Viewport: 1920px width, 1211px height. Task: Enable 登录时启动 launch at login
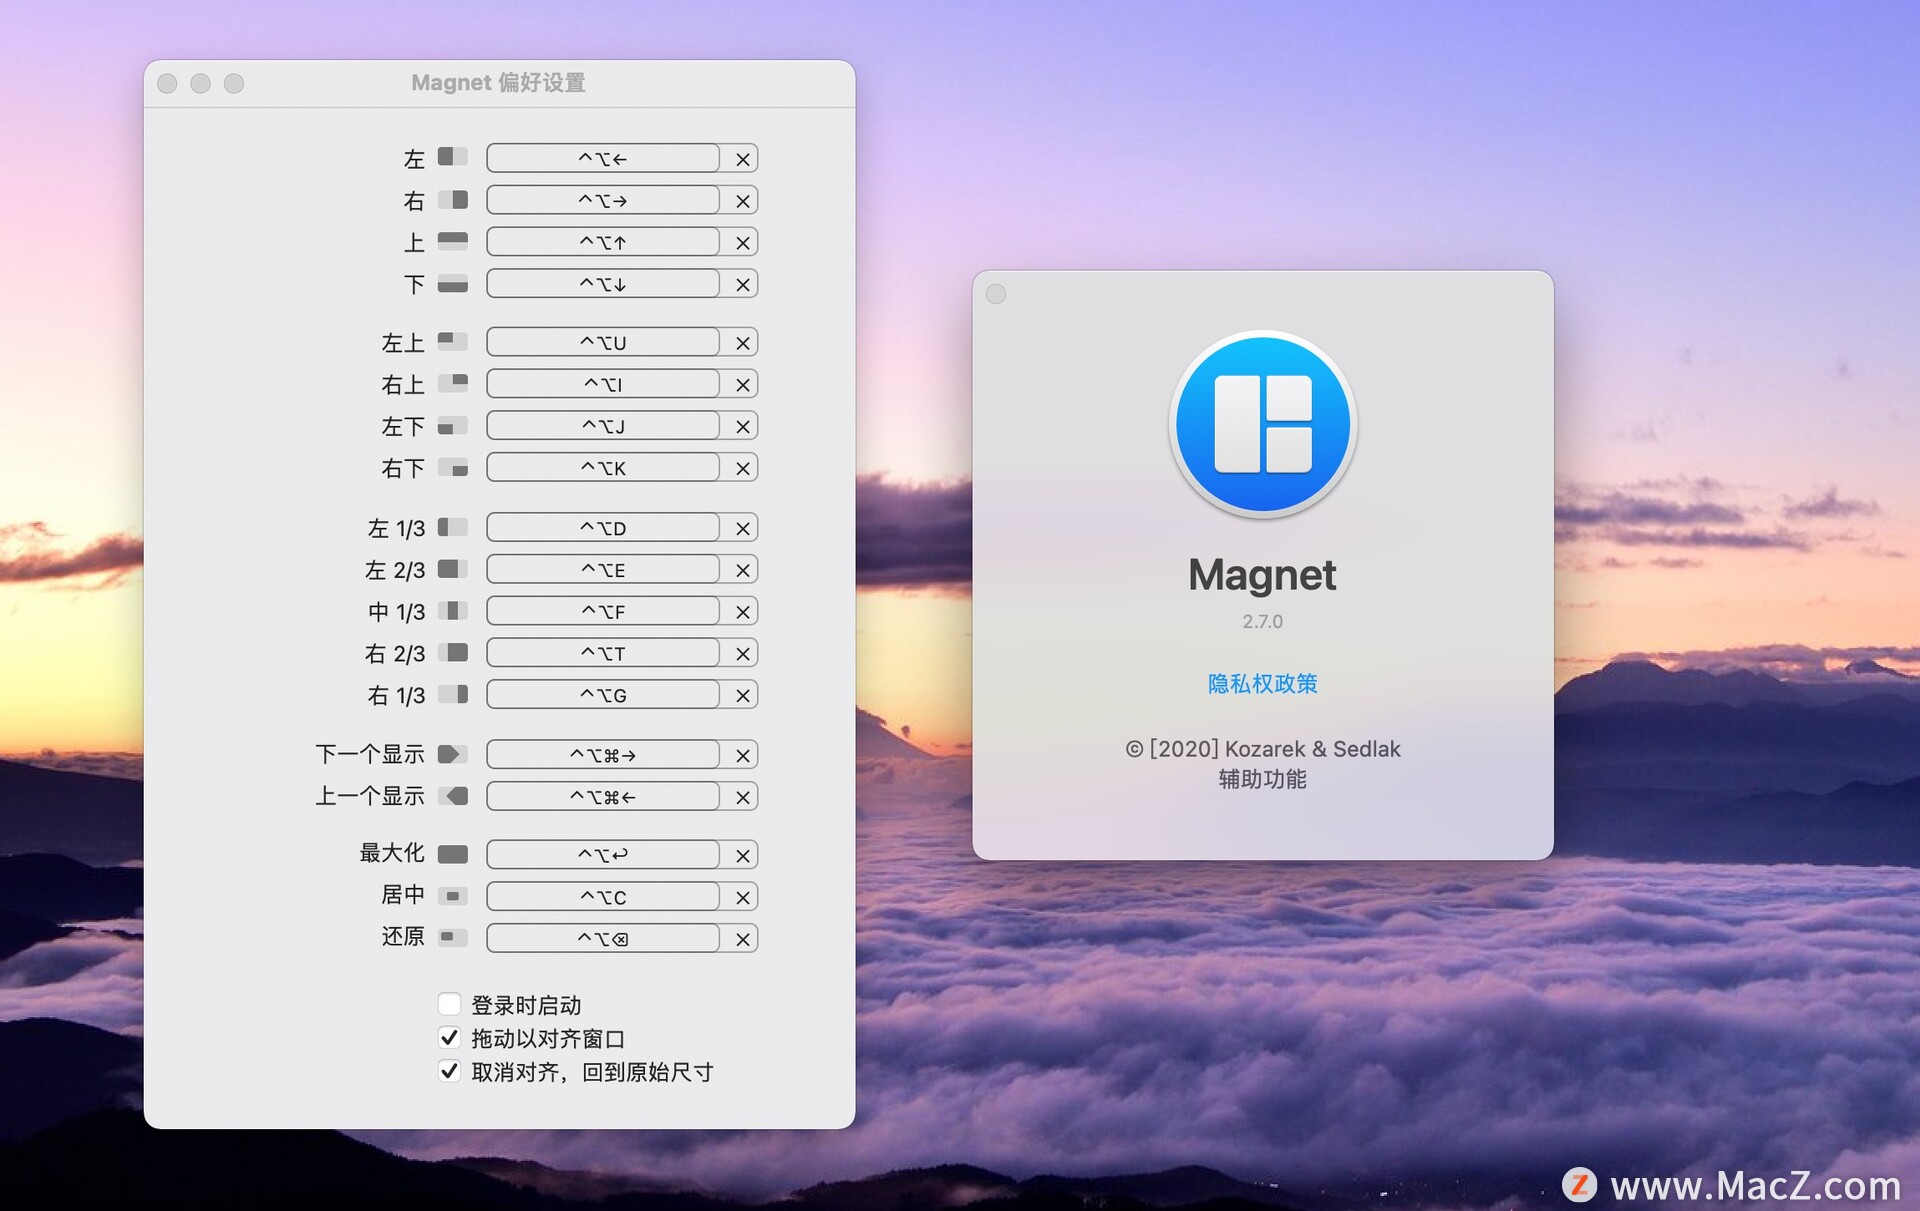tap(449, 1004)
